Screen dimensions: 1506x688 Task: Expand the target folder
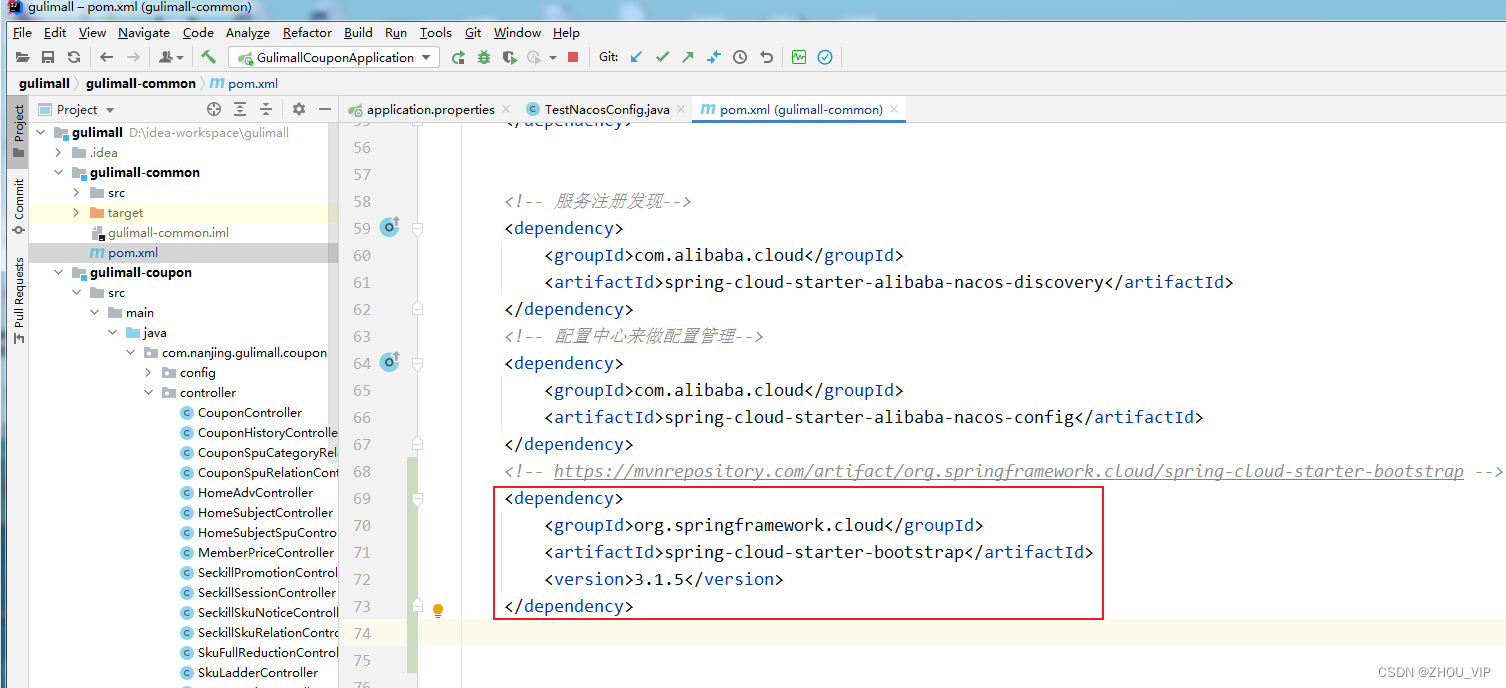pyautogui.click(x=76, y=212)
